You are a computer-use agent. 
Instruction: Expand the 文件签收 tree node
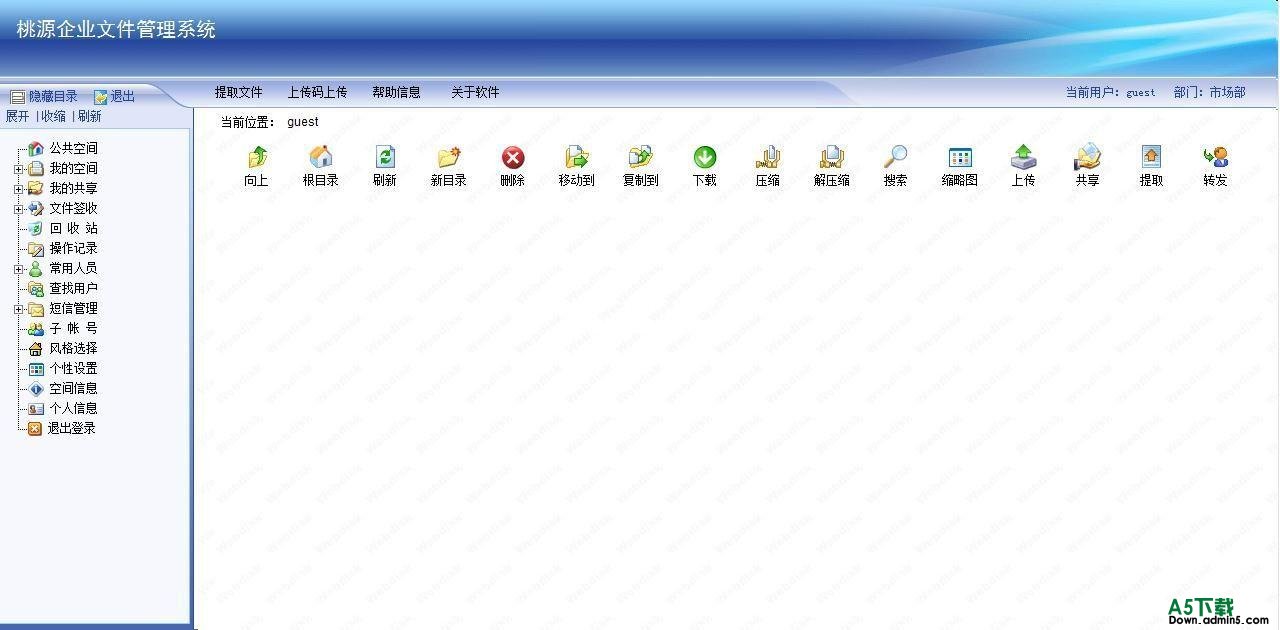point(18,209)
